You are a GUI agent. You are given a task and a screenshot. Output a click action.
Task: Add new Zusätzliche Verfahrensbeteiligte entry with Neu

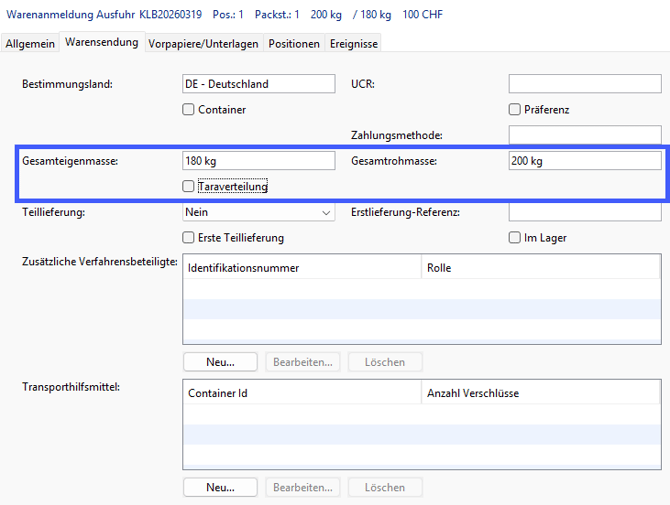(220, 362)
